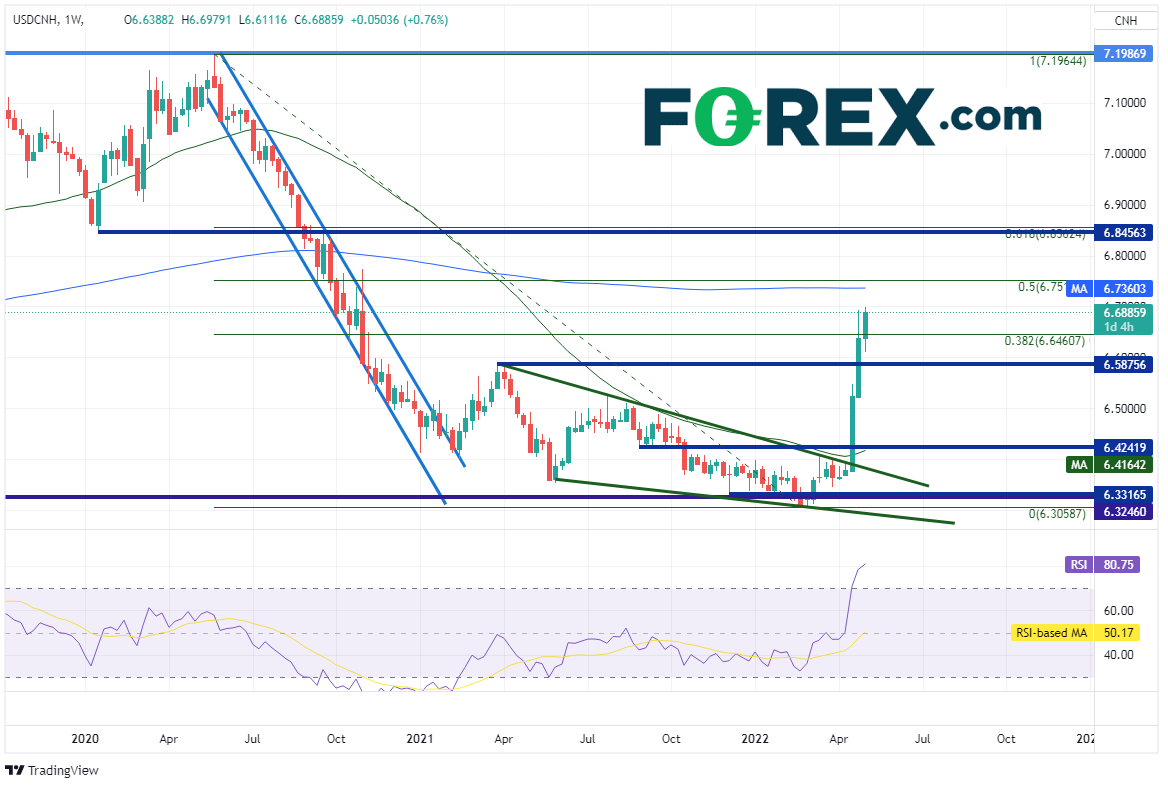Open the CNH currency selector
This screenshot has width=1168, height=788.
(1125, 20)
